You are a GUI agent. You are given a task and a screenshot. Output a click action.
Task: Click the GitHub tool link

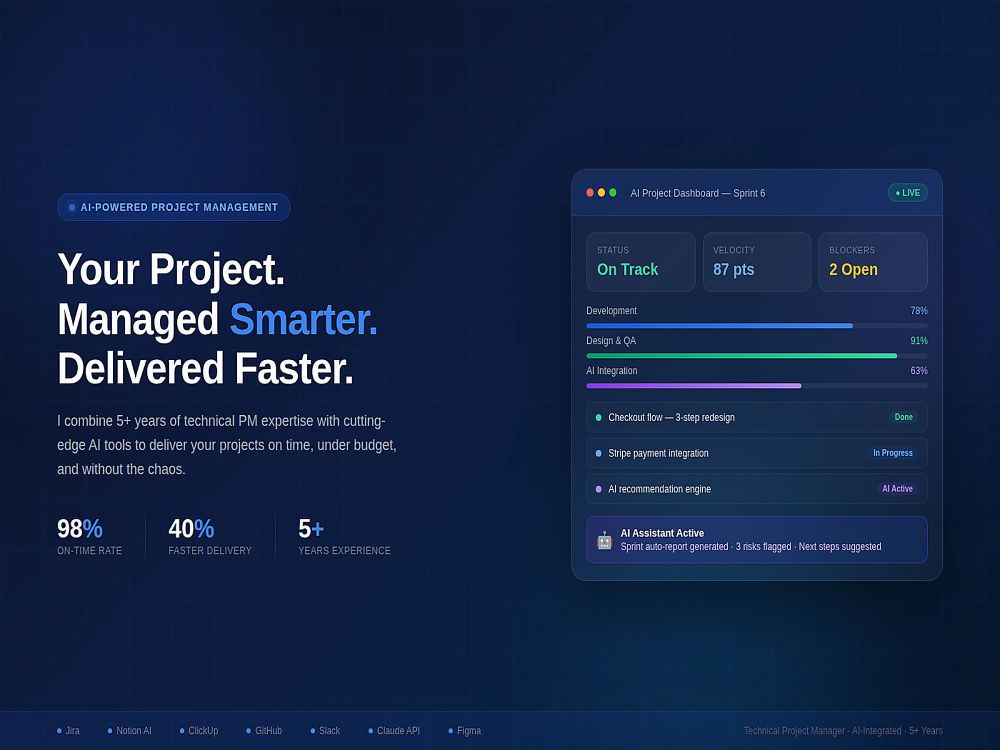point(264,731)
